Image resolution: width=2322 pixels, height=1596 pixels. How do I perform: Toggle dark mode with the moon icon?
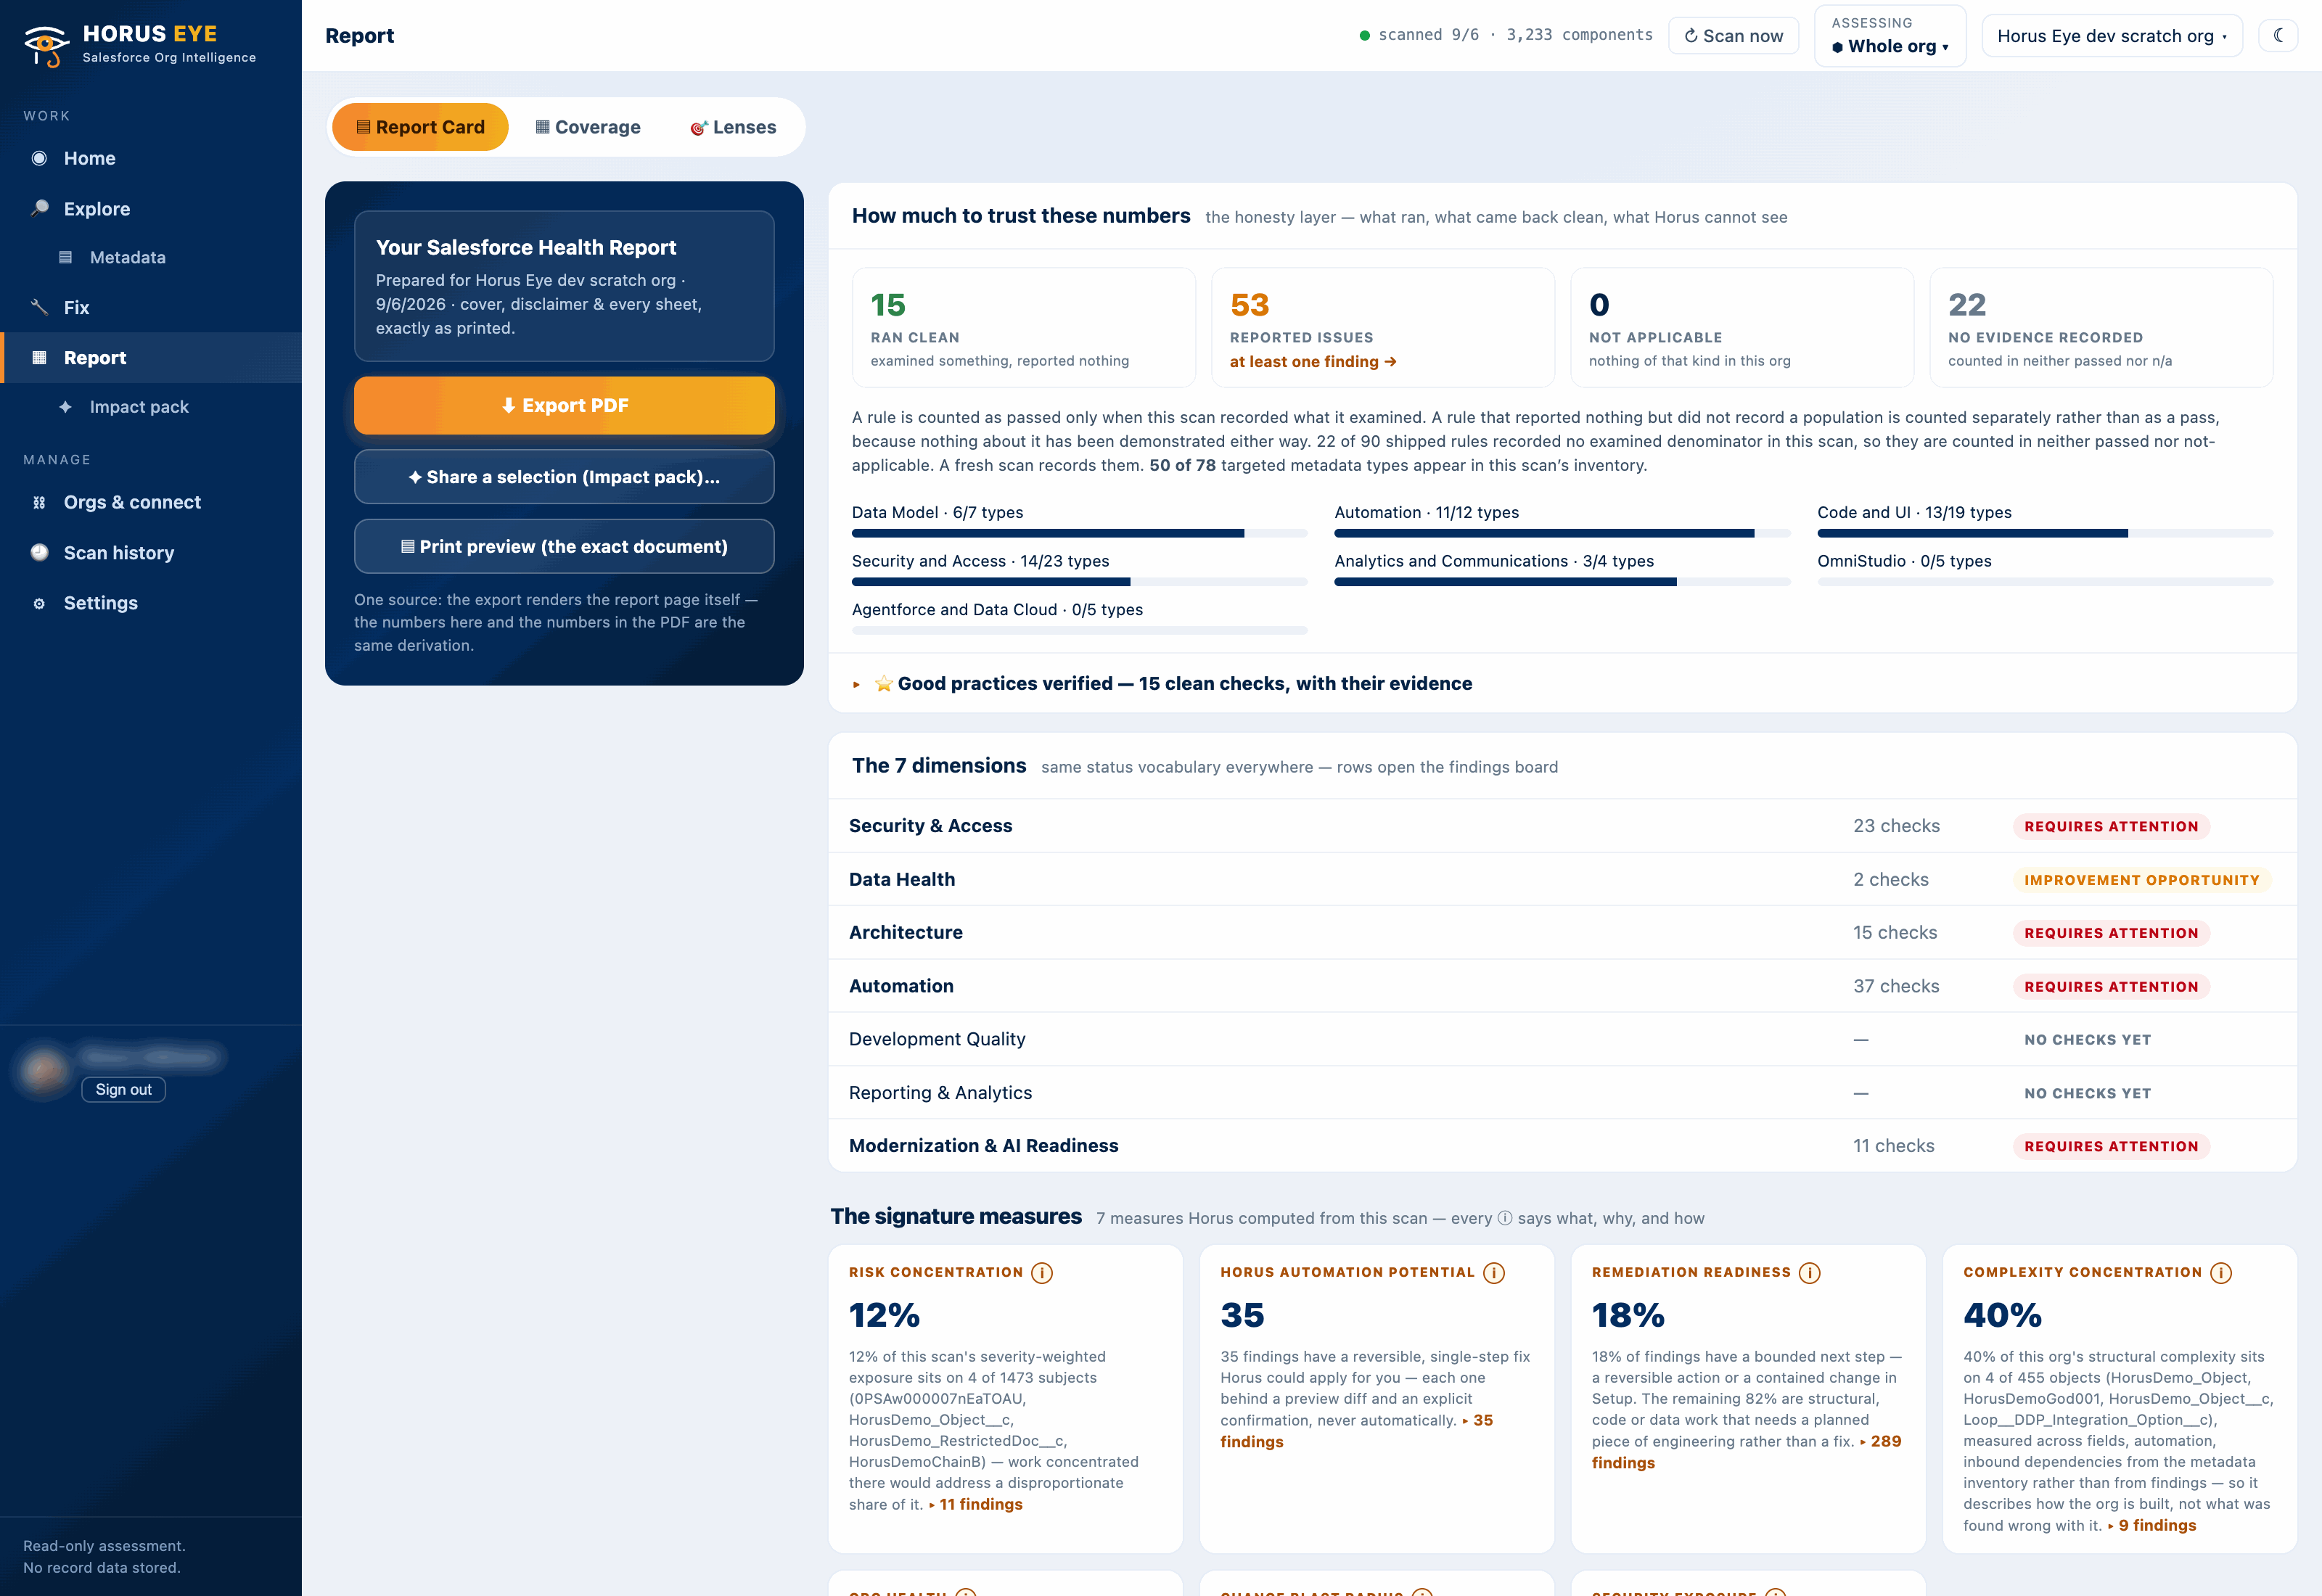2278,35
